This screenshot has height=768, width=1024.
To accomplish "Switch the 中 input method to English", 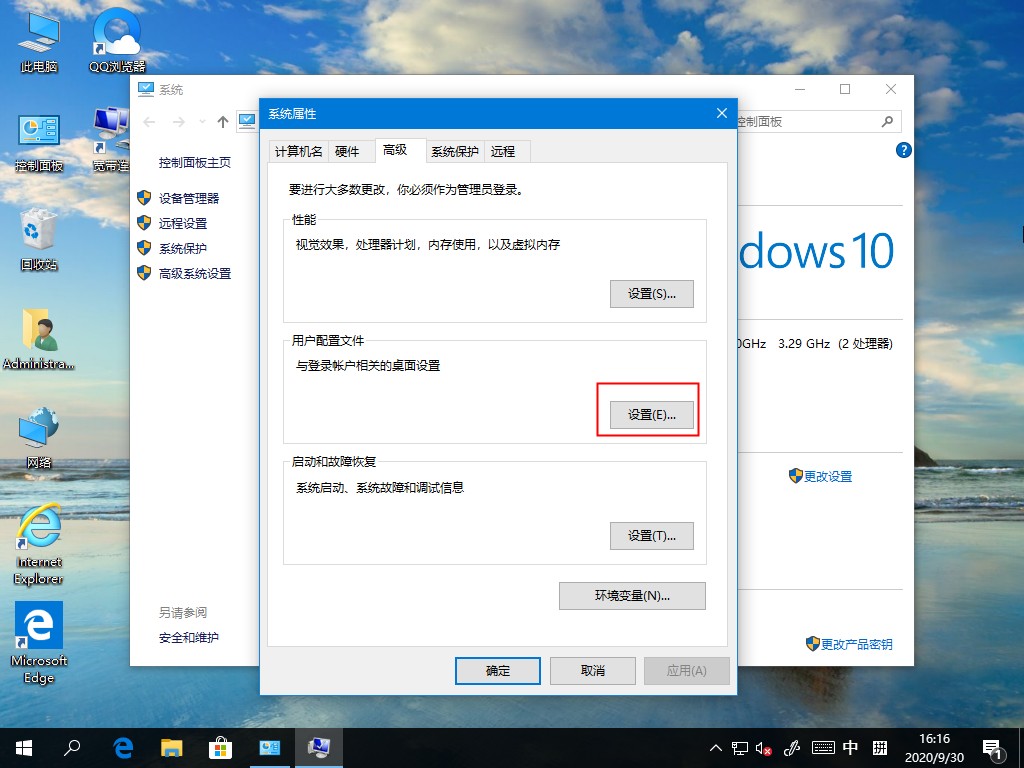I will pos(851,747).
